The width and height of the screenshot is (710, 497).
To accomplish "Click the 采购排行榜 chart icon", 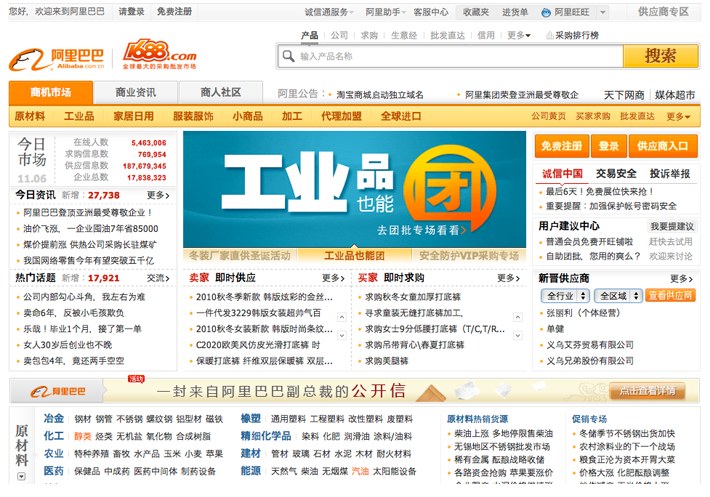I will pos(549,35).
